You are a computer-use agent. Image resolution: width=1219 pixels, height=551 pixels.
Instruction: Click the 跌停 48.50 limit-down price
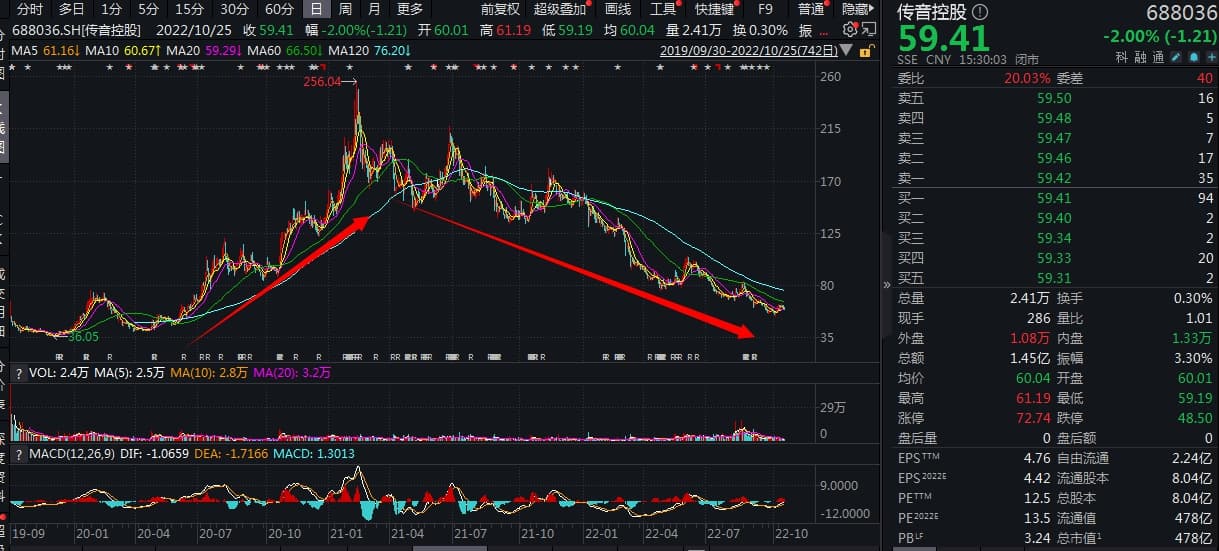[1195, 418]
